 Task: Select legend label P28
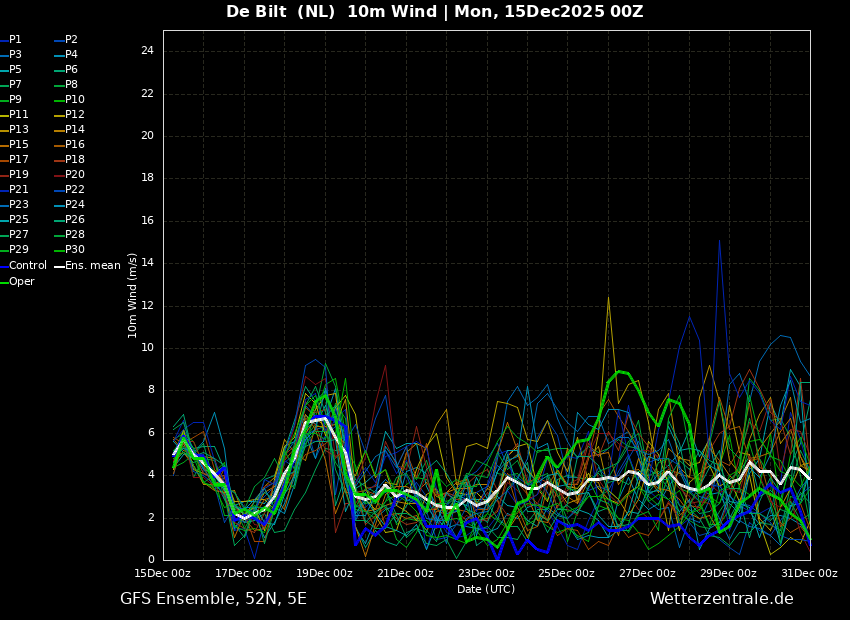(x=69, y=235)
